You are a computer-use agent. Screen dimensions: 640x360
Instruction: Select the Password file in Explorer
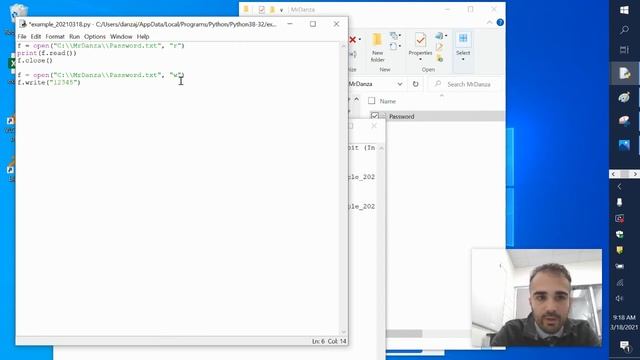click(x=402, y=116)
